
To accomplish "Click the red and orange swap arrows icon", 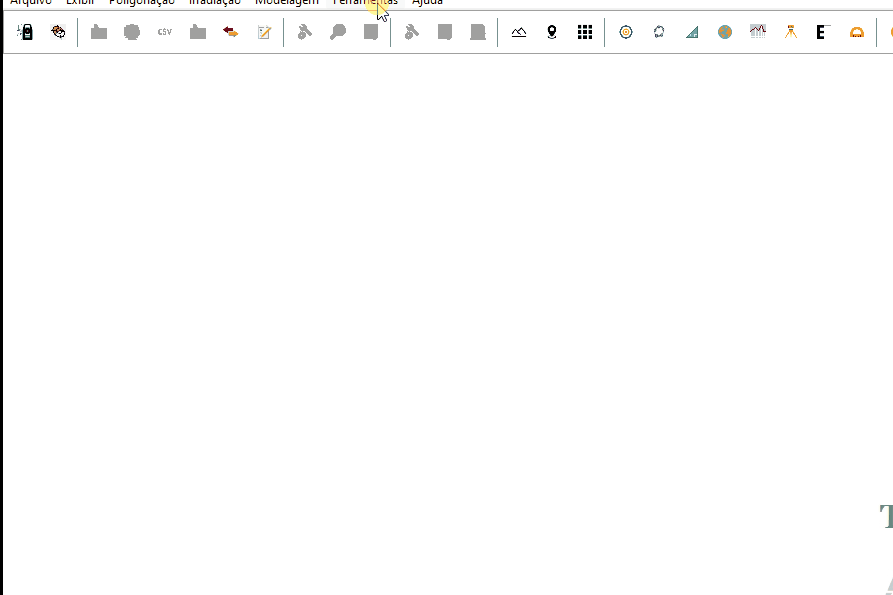I will coord(231,32).
